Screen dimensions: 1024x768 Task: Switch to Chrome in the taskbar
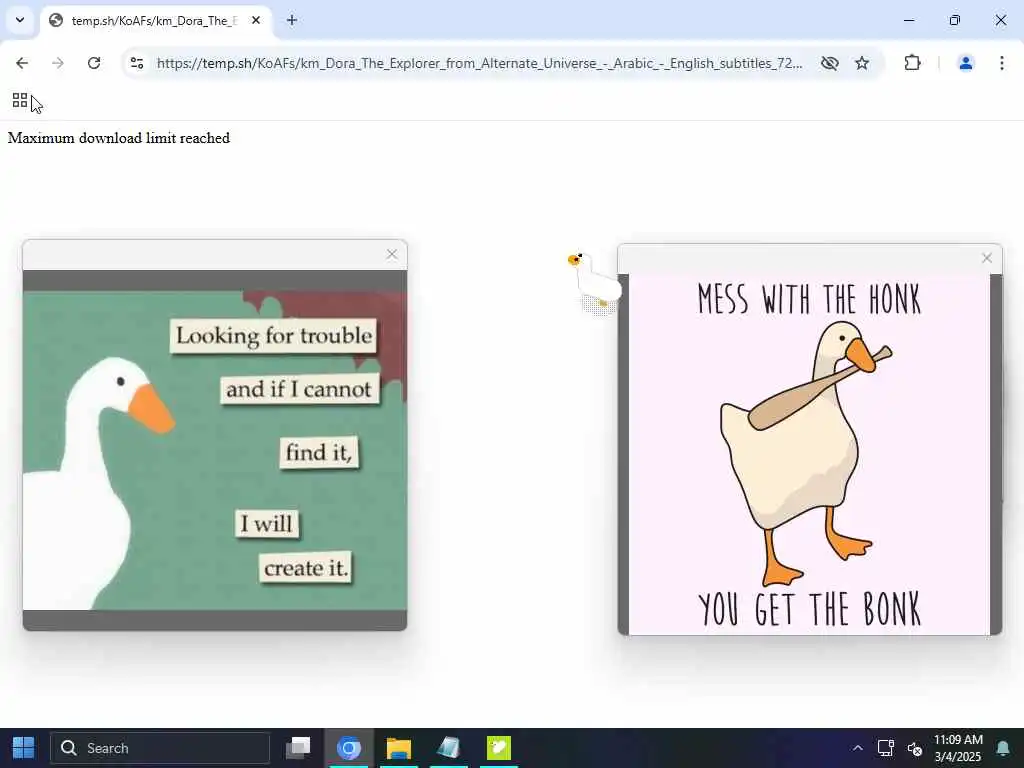[x=349, y=748]
